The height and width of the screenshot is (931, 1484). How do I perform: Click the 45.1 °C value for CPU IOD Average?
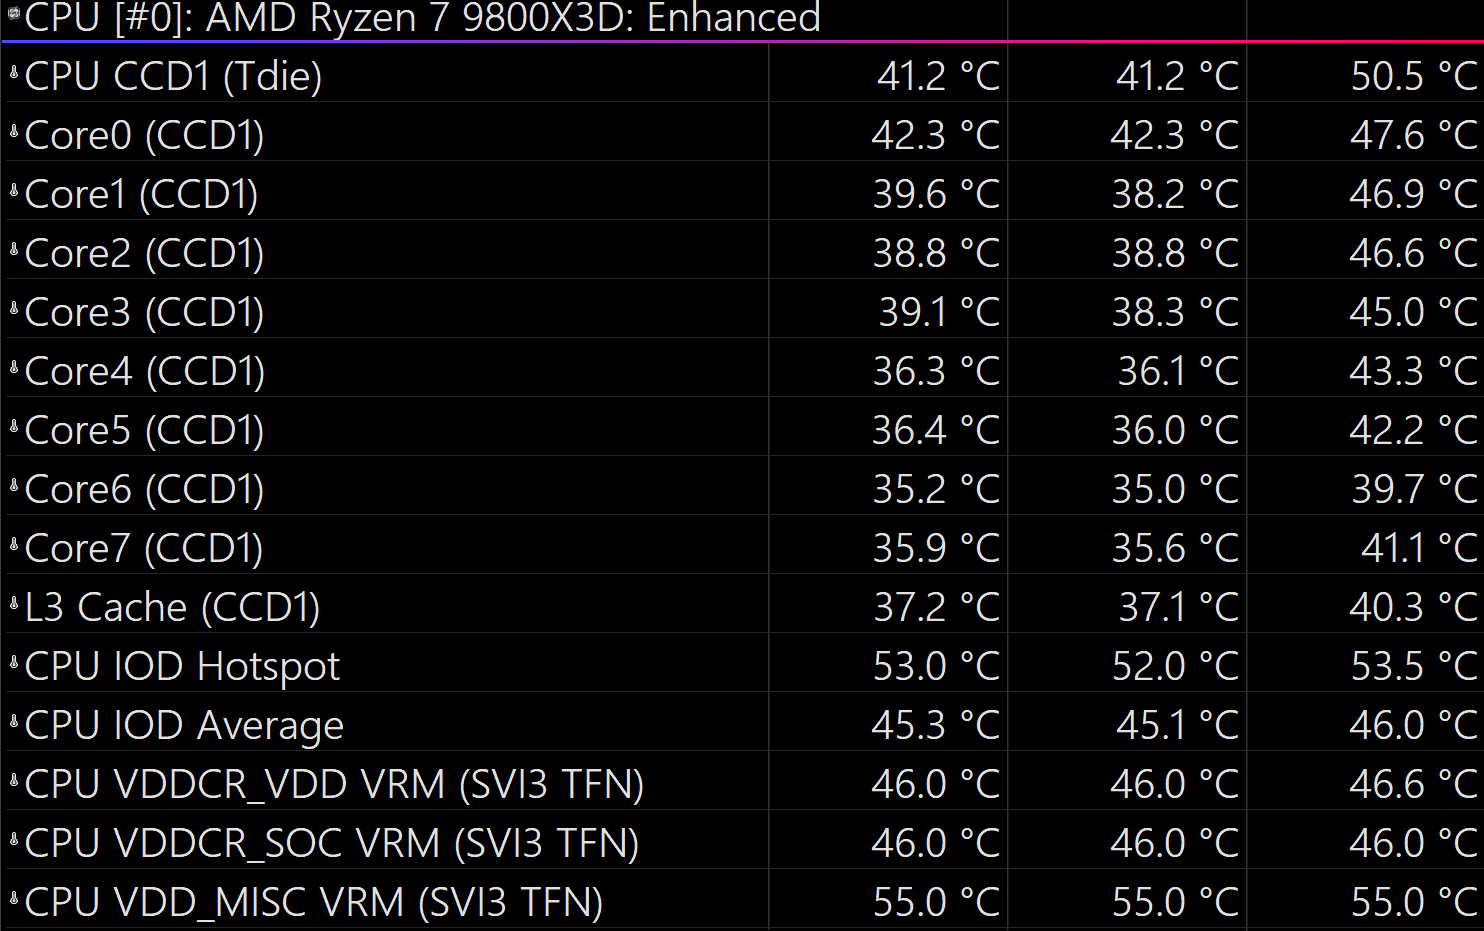point(1177,726)
